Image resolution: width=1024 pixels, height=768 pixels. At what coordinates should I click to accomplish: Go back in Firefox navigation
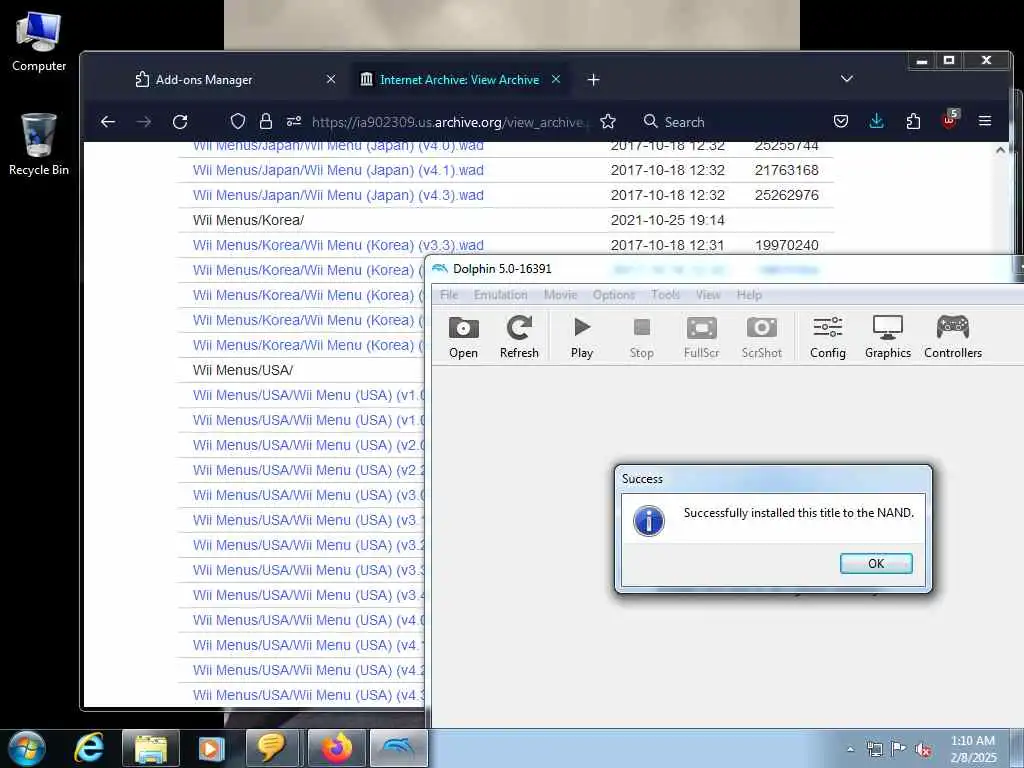click(x=108, y=121)
